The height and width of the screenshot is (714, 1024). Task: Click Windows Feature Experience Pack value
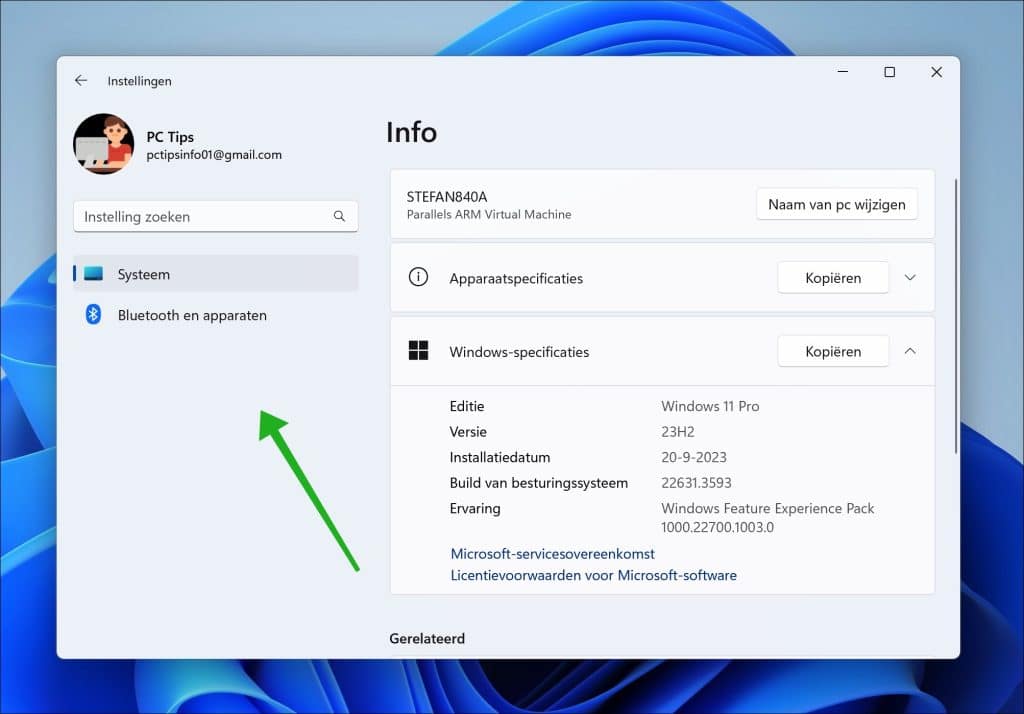pyautogui.click(x=767, y=517)
